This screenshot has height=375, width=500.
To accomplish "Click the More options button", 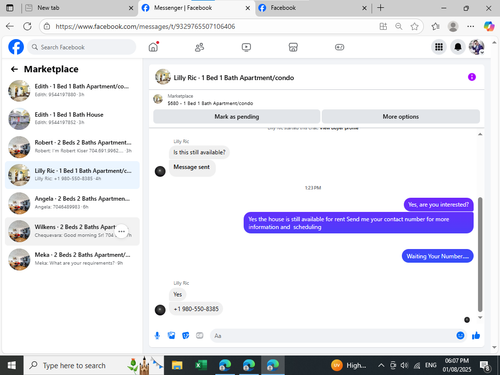I will pyautogui.click(x=401, y=117).
